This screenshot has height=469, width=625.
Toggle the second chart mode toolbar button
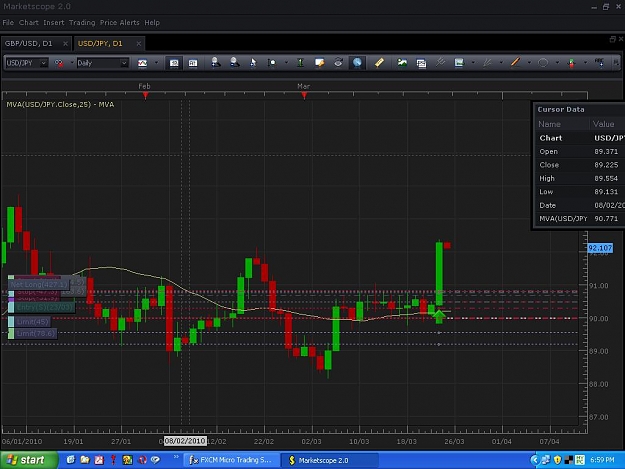click(193, 63)
